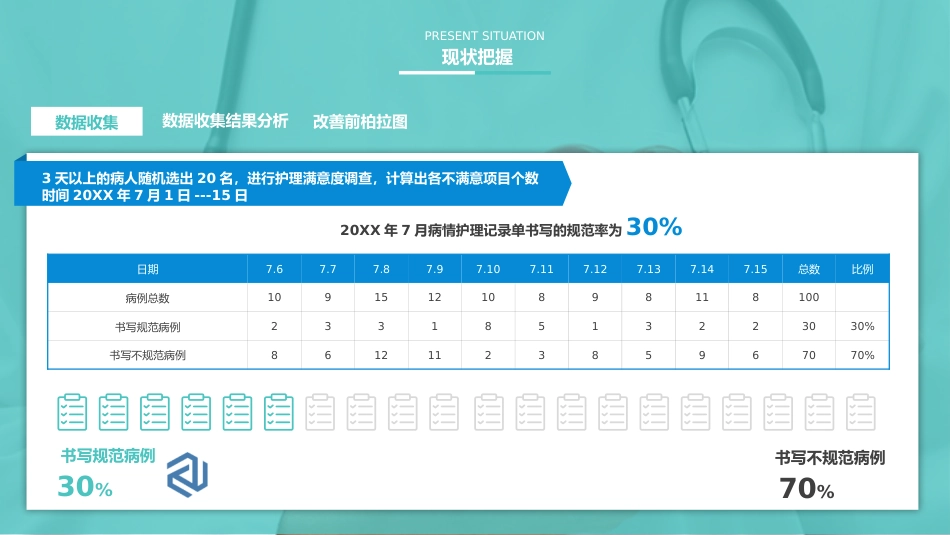Click the 现状把握 slide title
This screenshot has width=950, height=535.
(x=477, y=57)
